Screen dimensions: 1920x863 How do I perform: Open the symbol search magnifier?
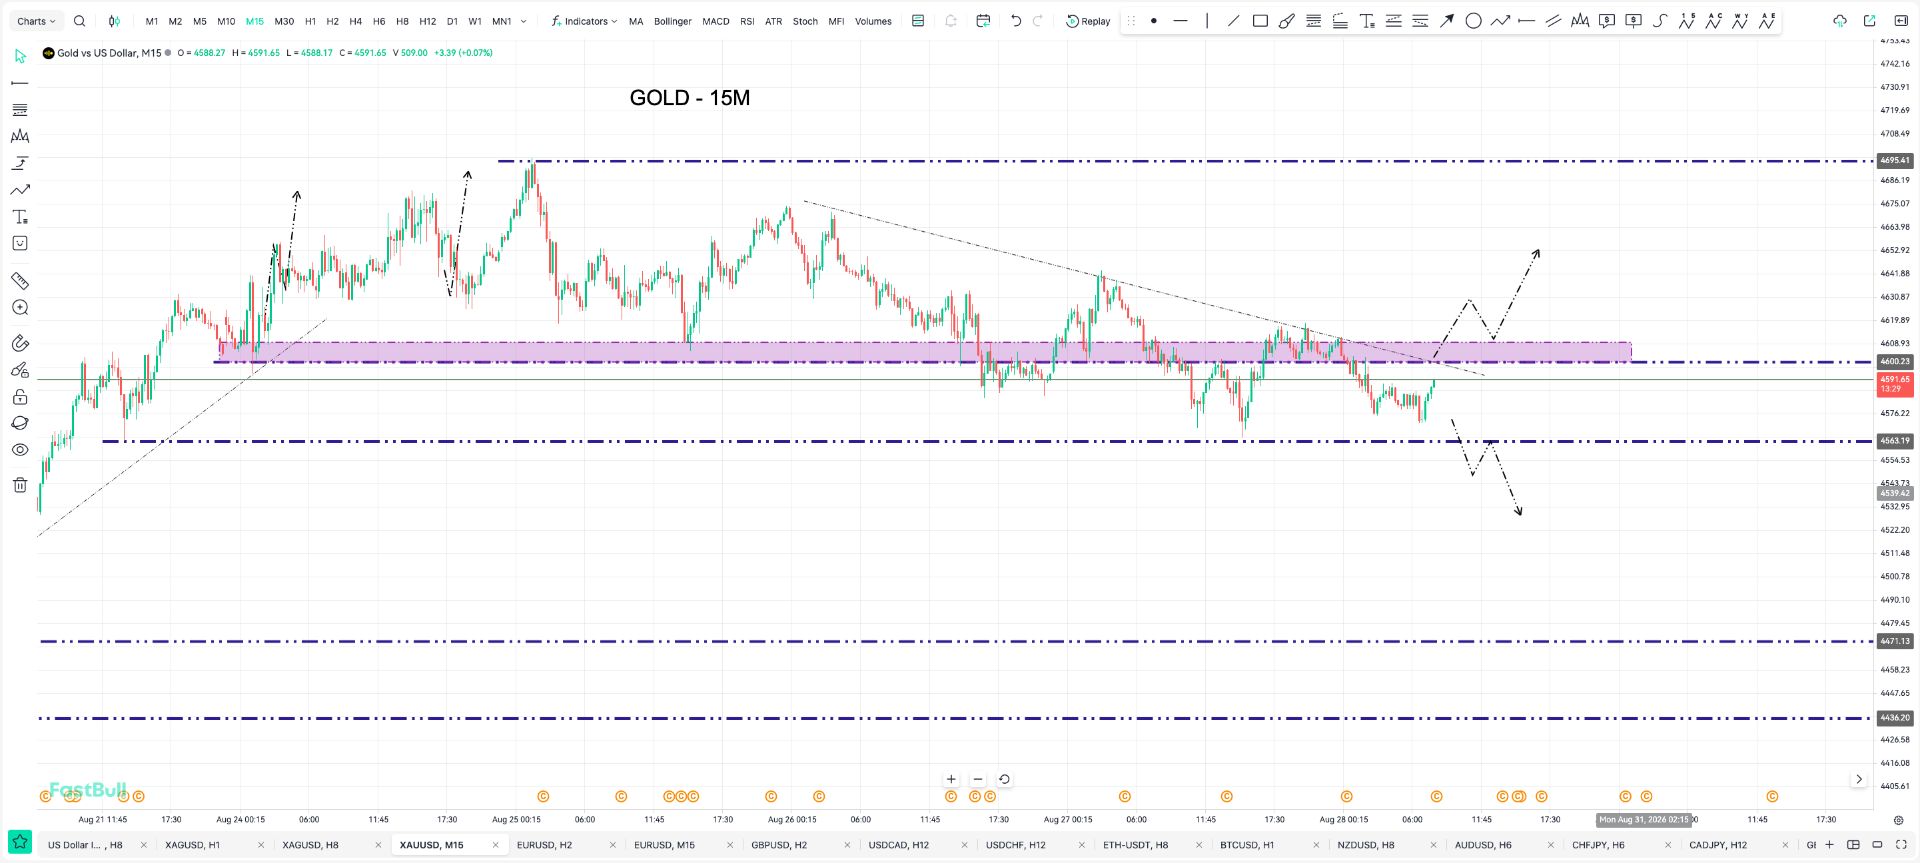(x=80, y=21)
